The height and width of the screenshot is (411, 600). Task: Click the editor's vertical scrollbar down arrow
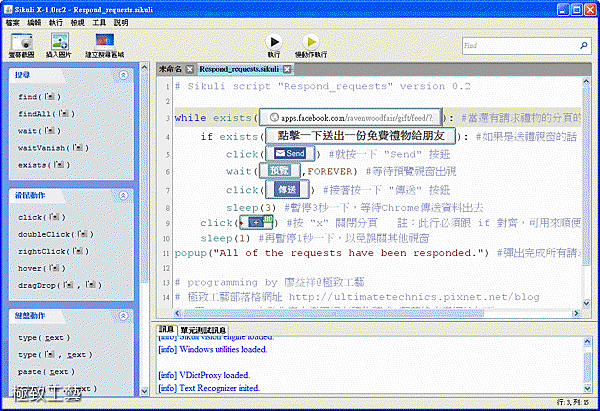pos(586,303)
